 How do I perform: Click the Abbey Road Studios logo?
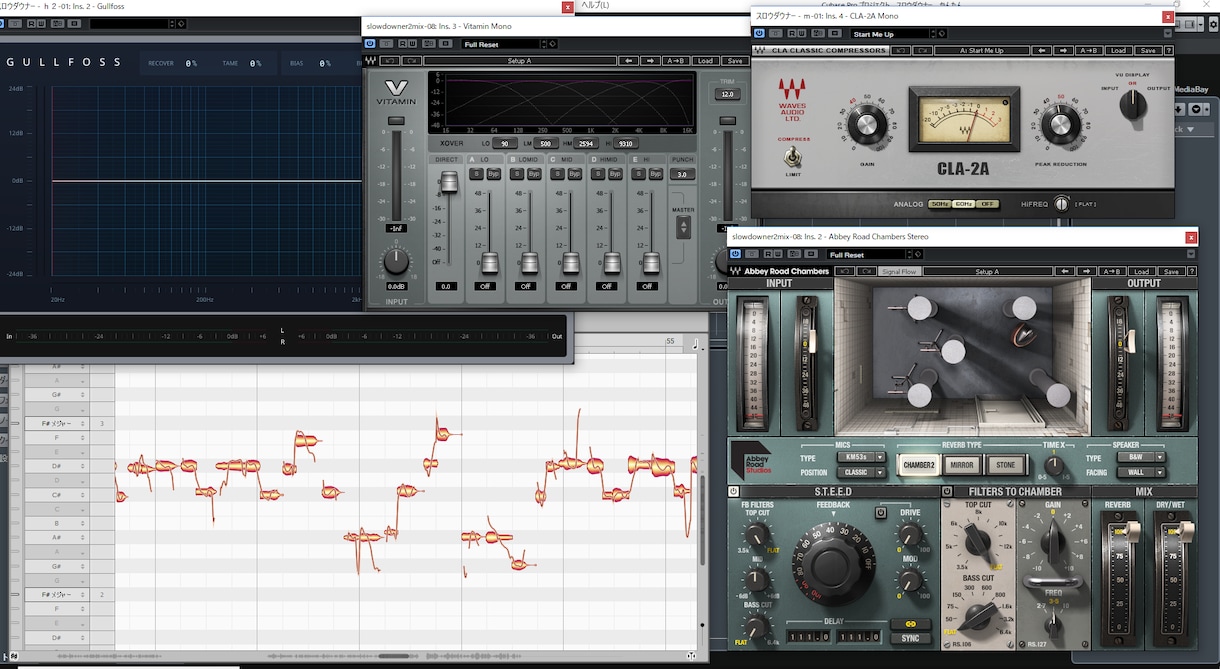[749, 459]
